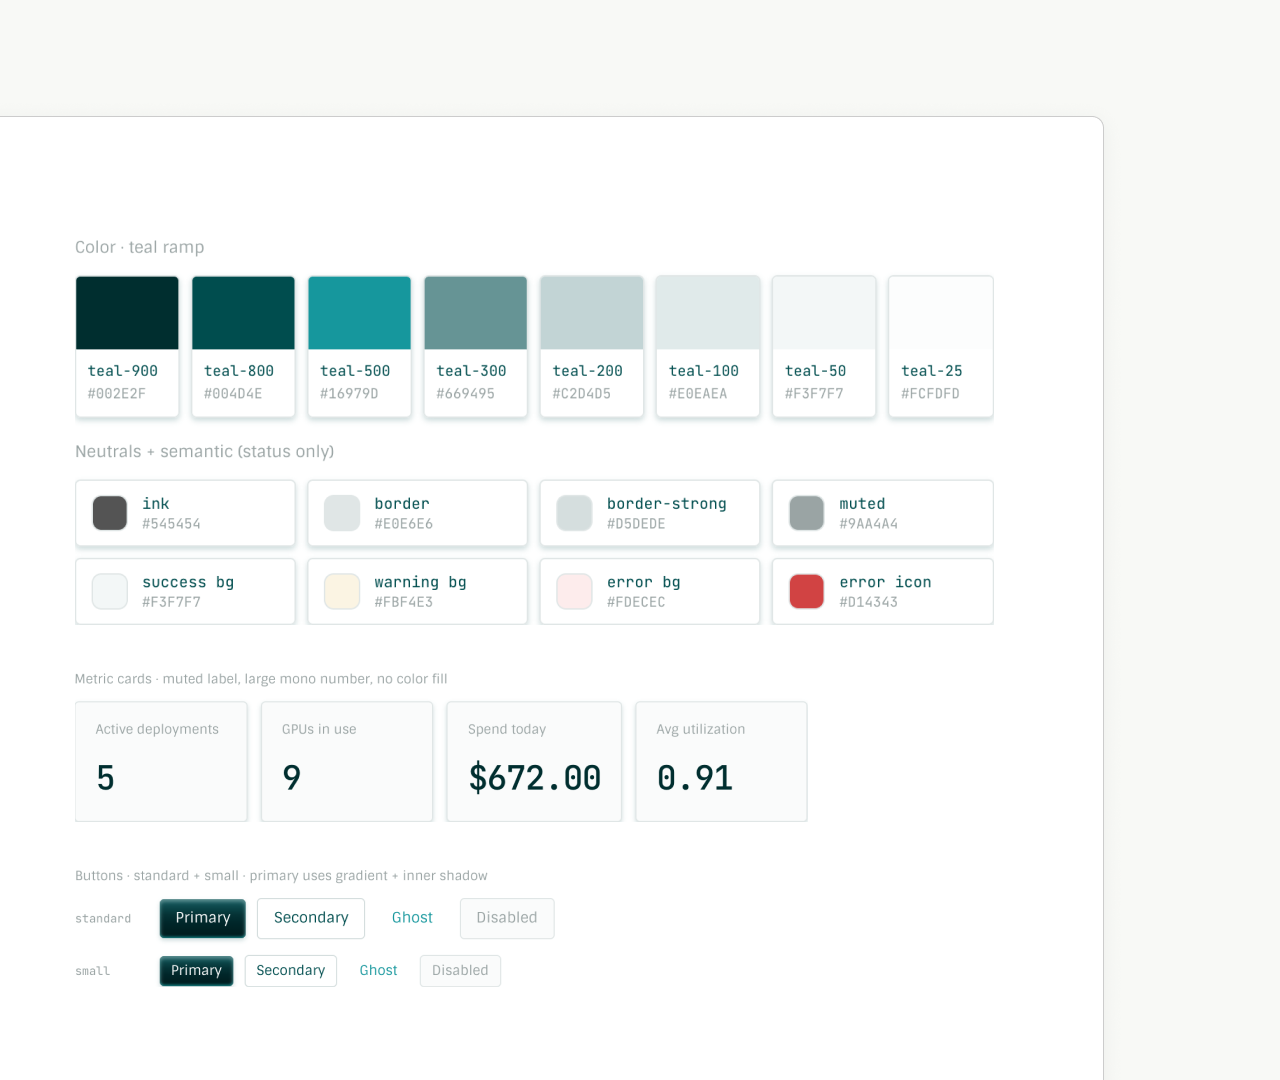This screenshot has width=1280, height=1080.
Task: Click the "Color · teal ramp" heading
Action: 140,247
